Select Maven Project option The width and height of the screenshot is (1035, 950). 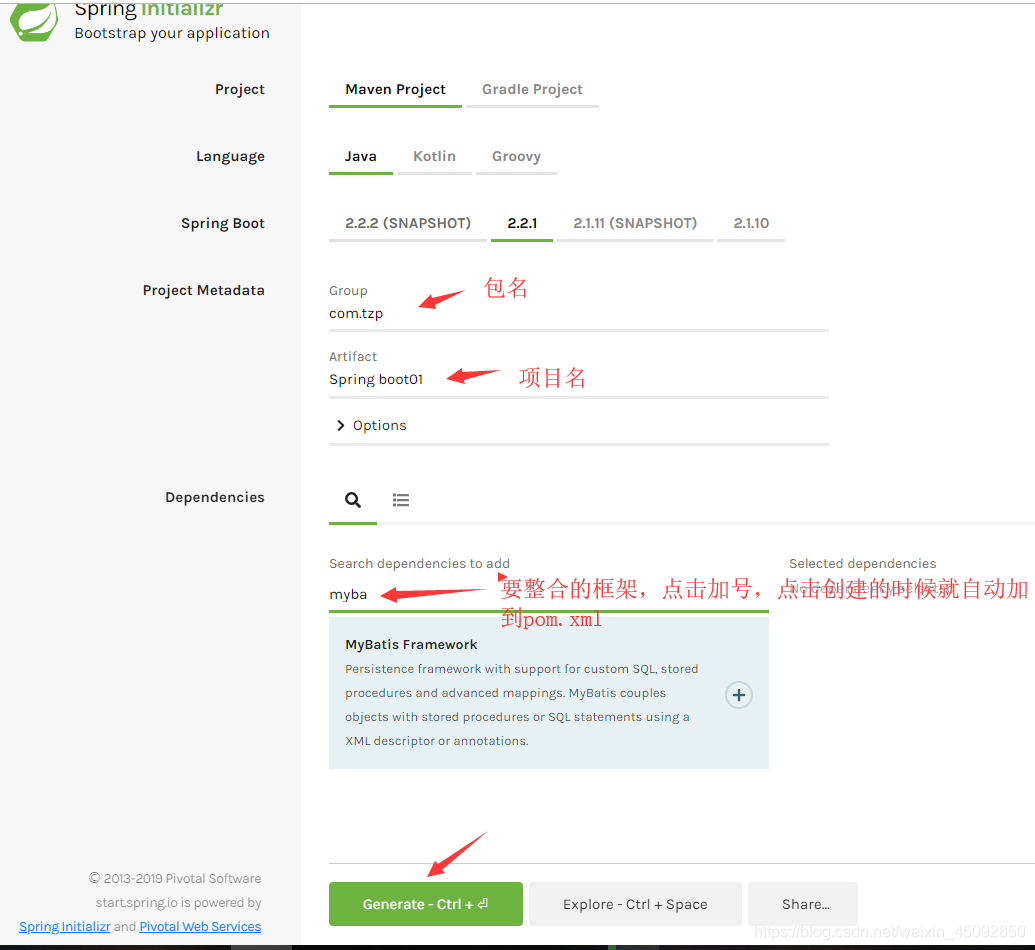(x=395, y=89)
